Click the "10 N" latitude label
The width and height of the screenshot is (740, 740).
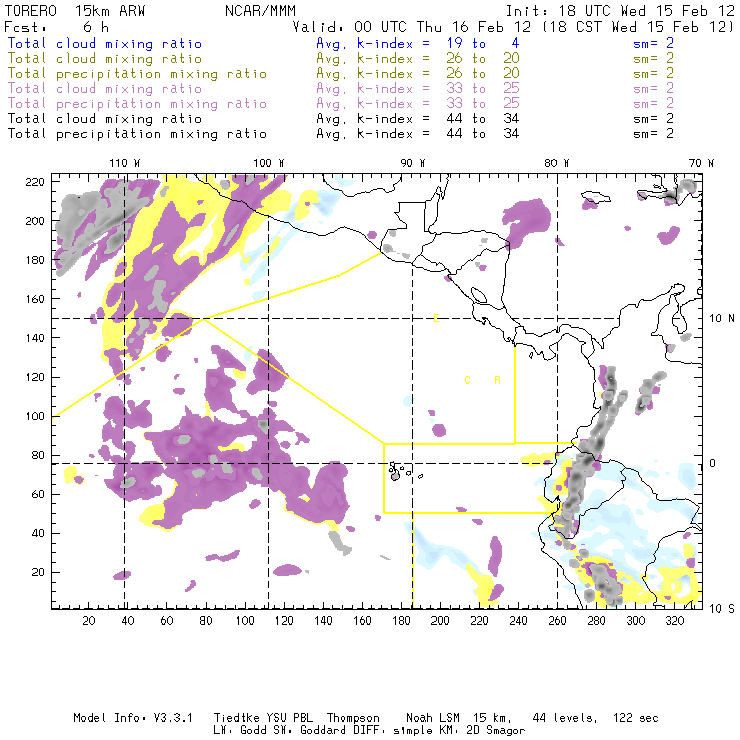(x=722, y=319)
